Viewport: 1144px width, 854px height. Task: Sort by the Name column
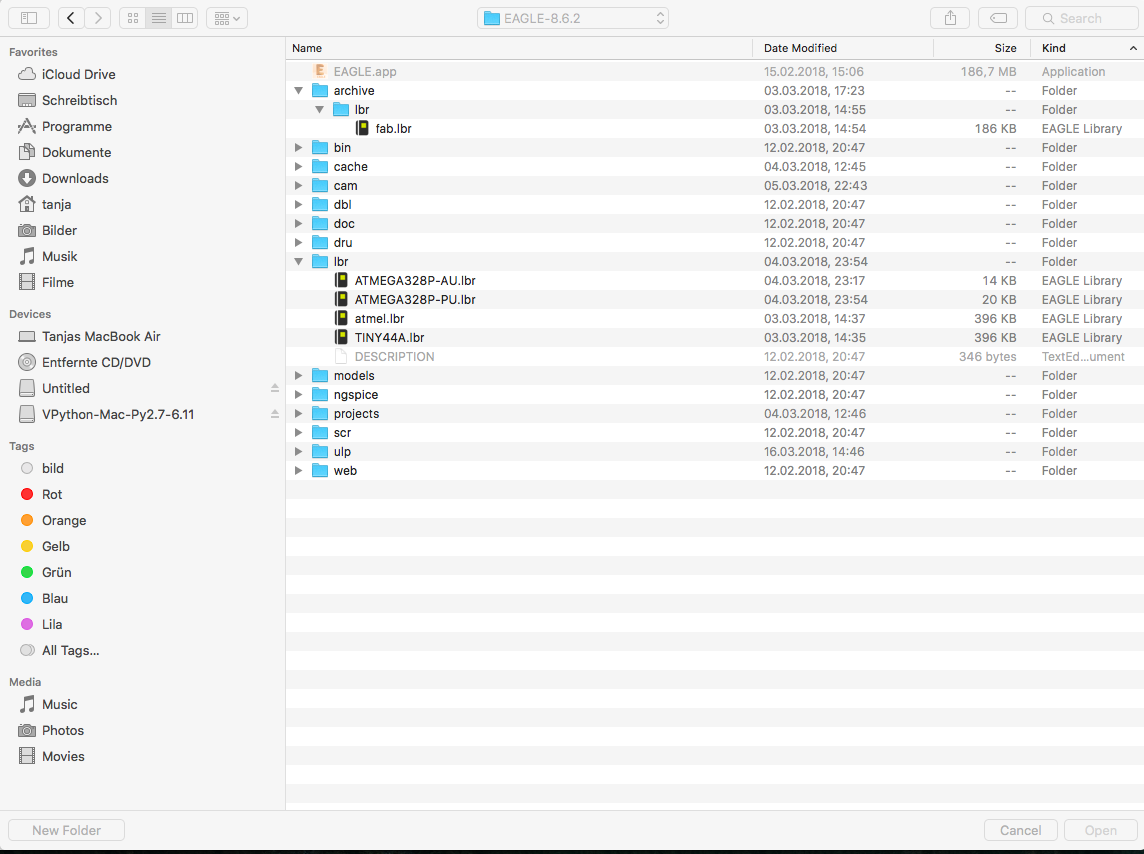click(x=519, y=48)
